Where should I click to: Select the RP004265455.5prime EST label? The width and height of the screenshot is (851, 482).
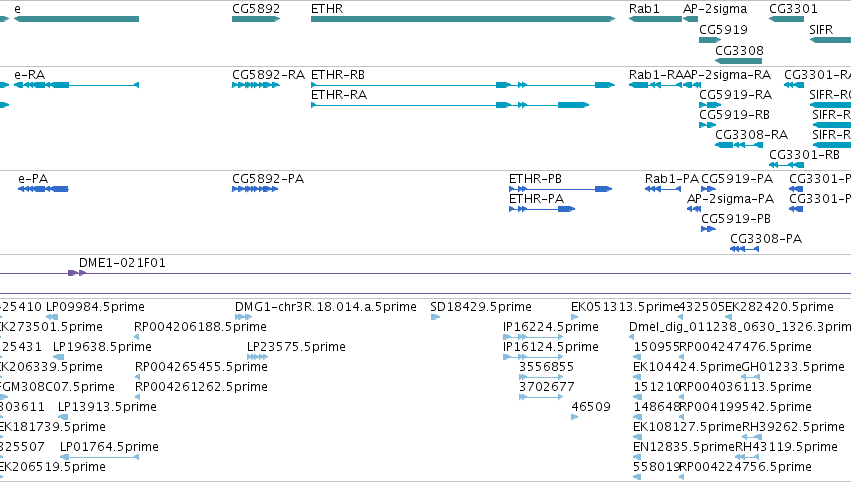click(x=201, y=367)
